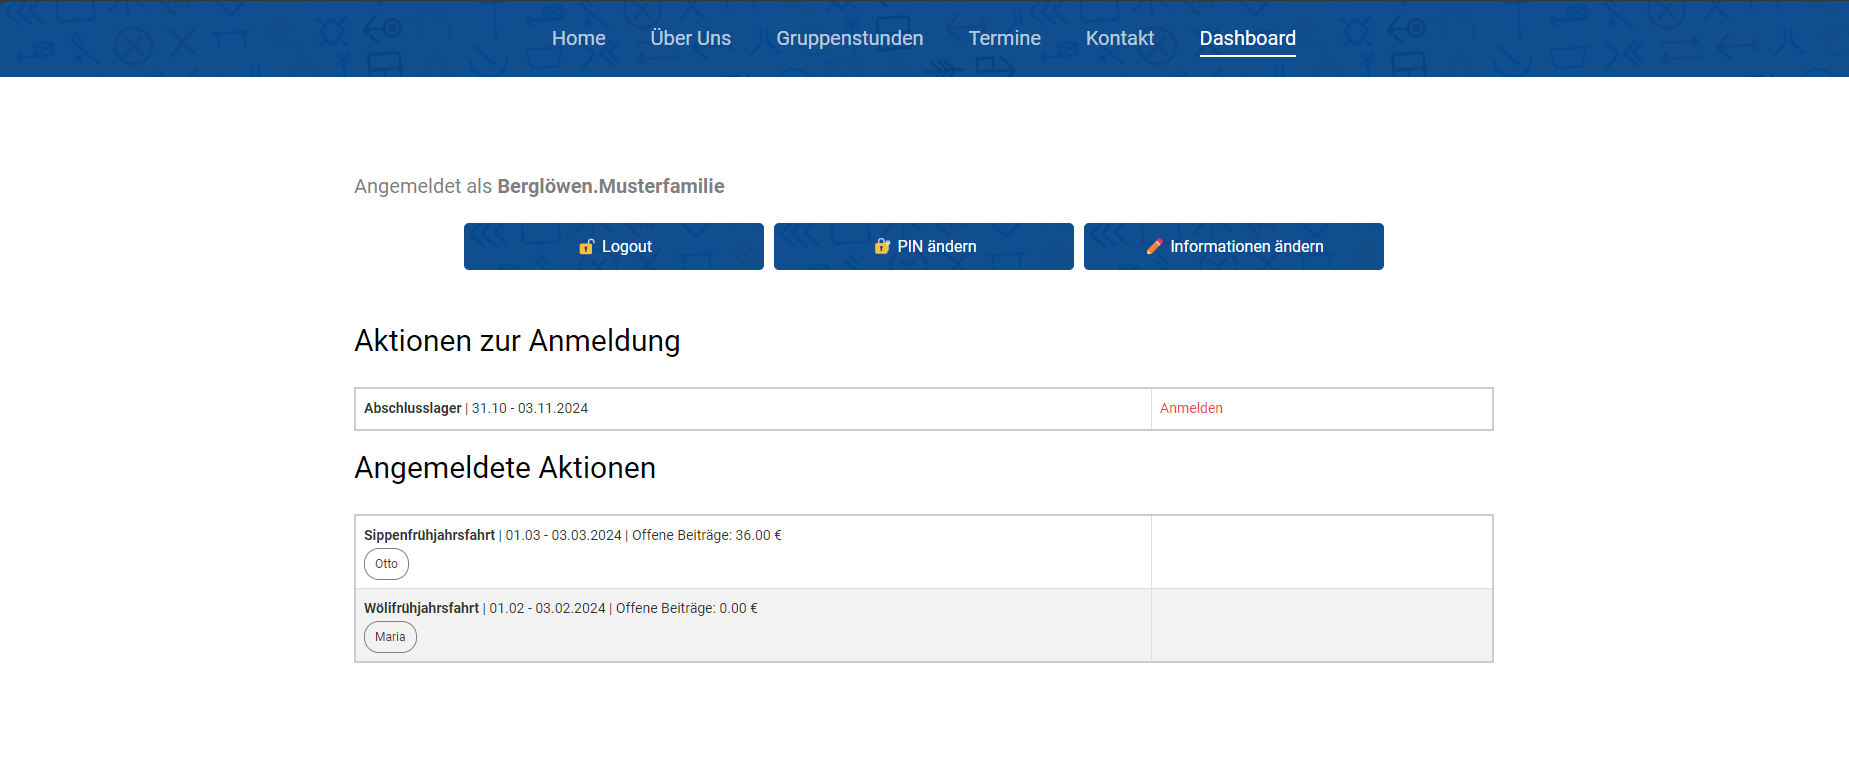Click the pencil icon on the Informationen ändern button
The height and width of the screenshot is (777, 1849).
tap(1155, 246)
